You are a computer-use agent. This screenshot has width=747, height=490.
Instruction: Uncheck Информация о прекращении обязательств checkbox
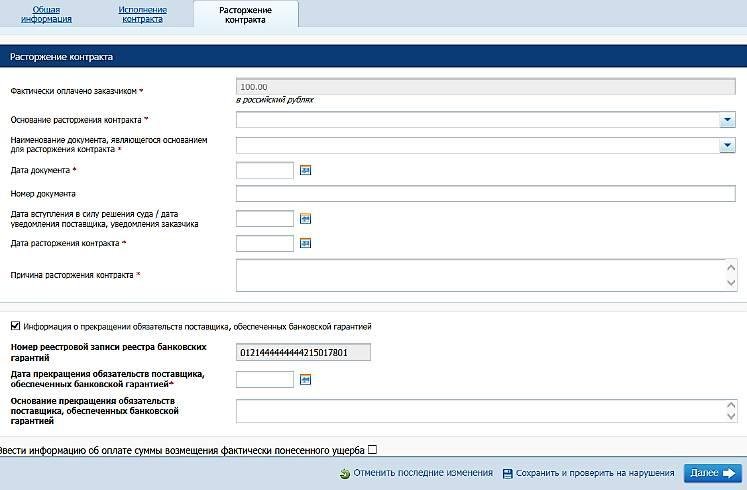tap(14, 326)
